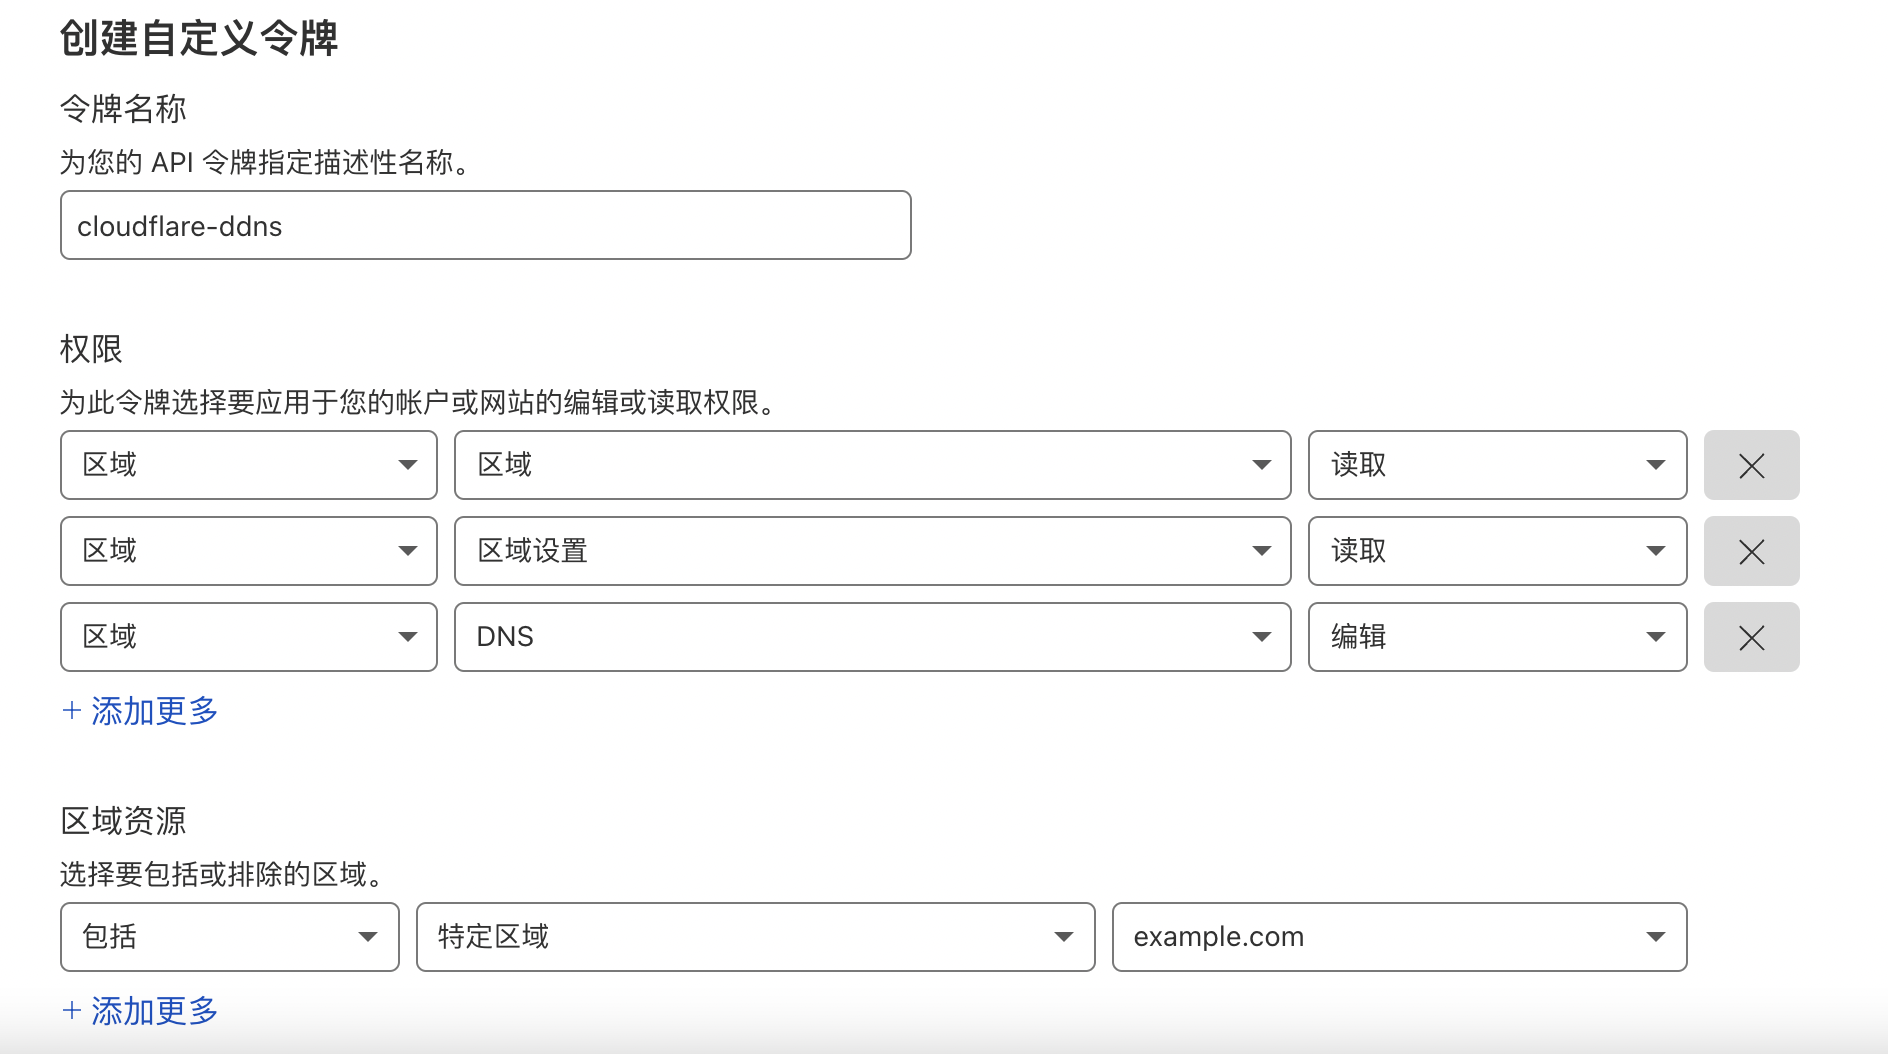Open the first row's 区域 permission item dropdown
1888x1054 pixels.
point(873,465)
